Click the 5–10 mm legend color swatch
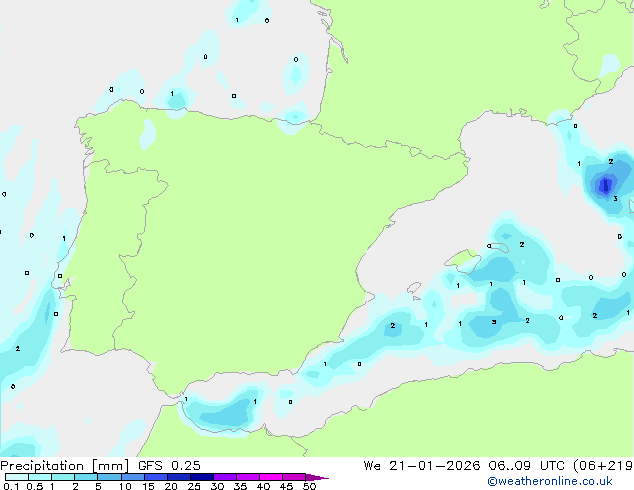The width and height of the screenshot is (634, 490). click(x=110, y=477)
